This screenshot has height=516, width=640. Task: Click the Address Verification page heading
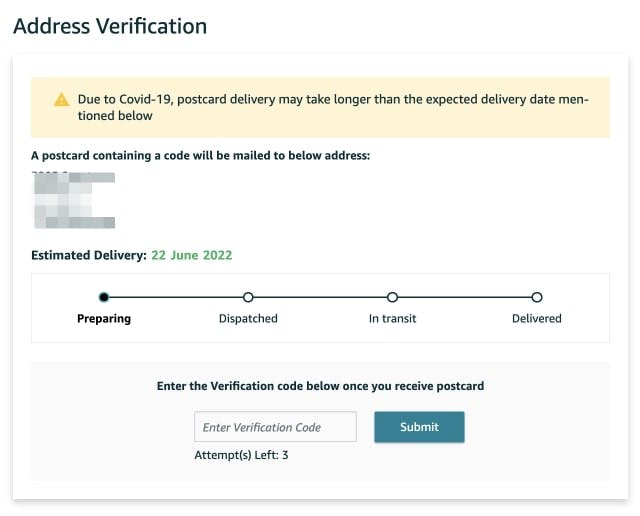(x=110, y=26)
